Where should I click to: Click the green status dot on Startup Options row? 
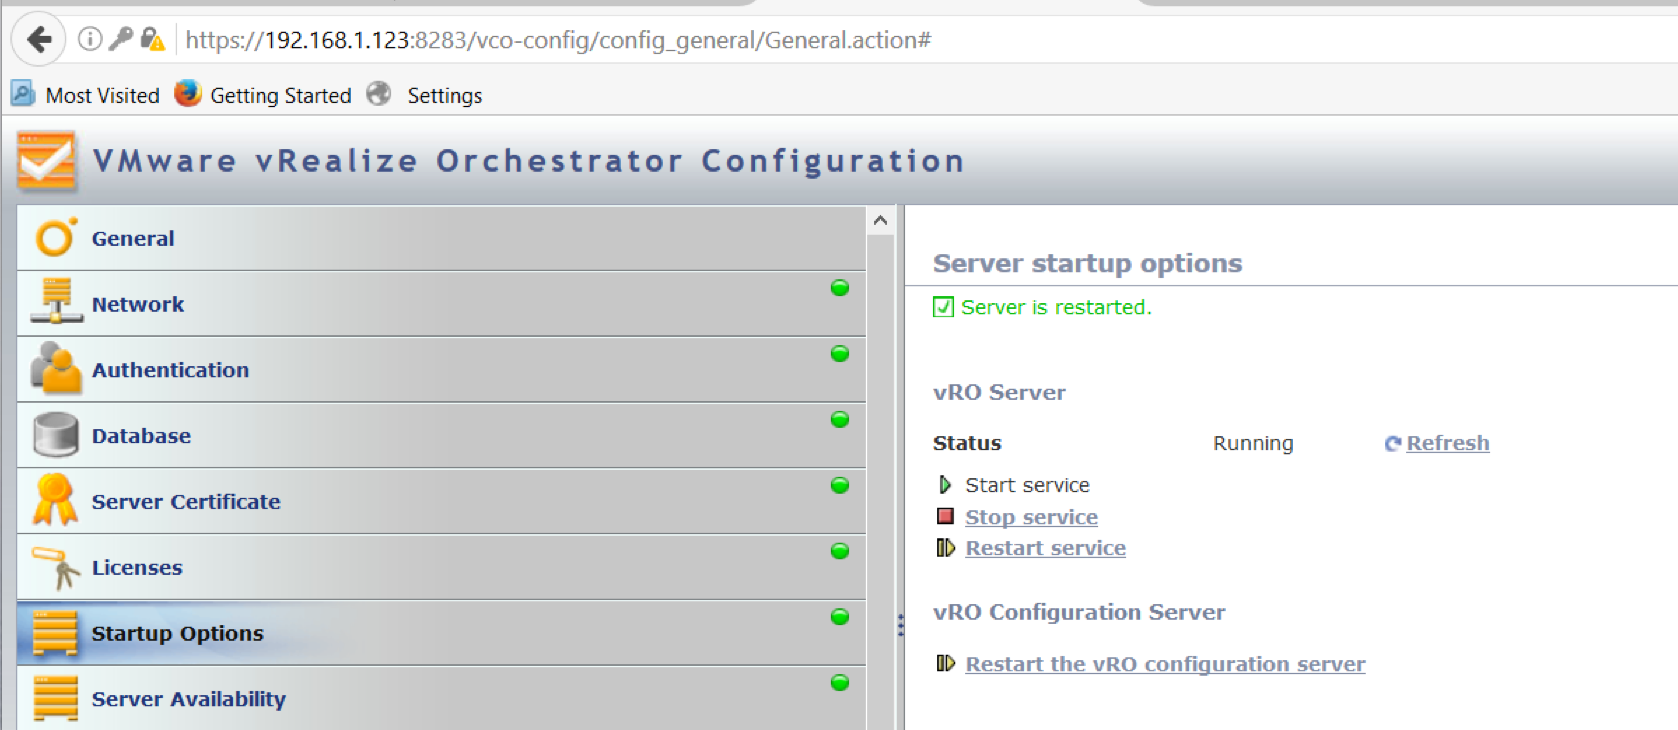[x=840, y=617]
